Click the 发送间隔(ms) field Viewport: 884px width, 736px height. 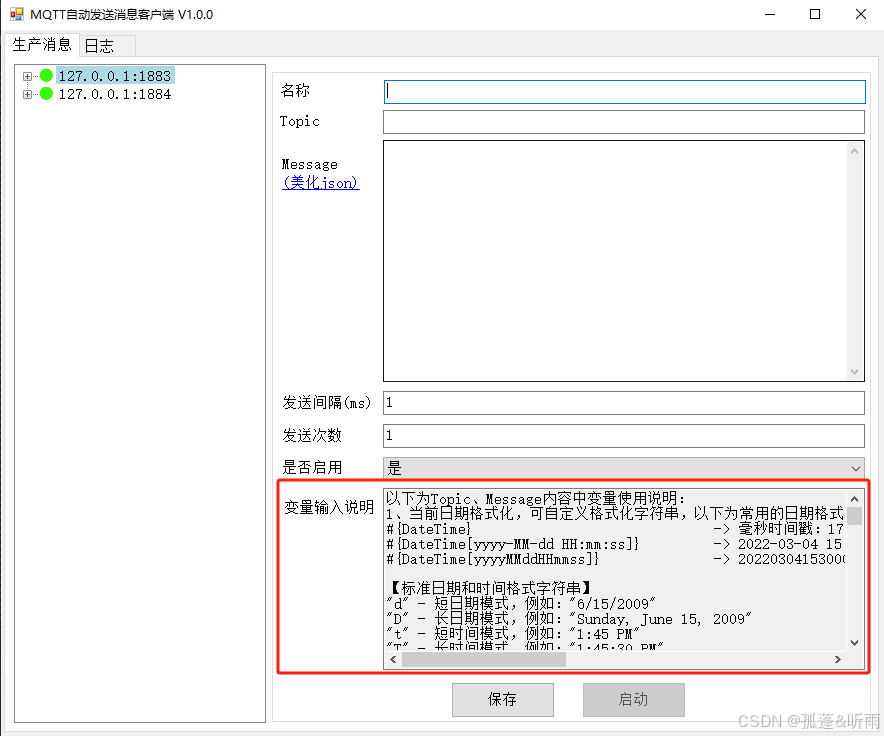click(x=624, y=403)
